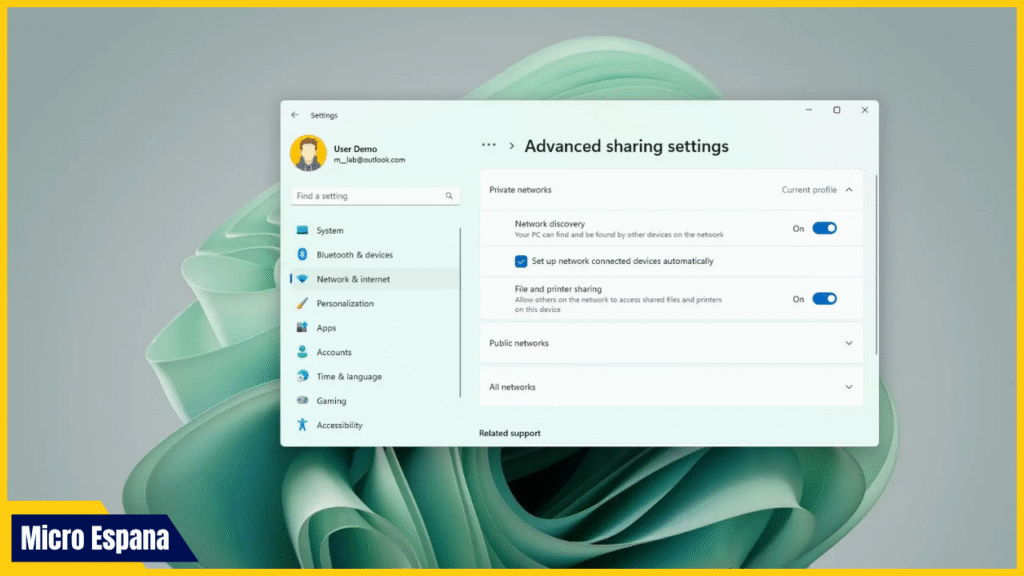Image resolution: width=1024 pixels, height=576 pixels.
Task: Click the Accounts person icon
Action: tap(302, 352)
